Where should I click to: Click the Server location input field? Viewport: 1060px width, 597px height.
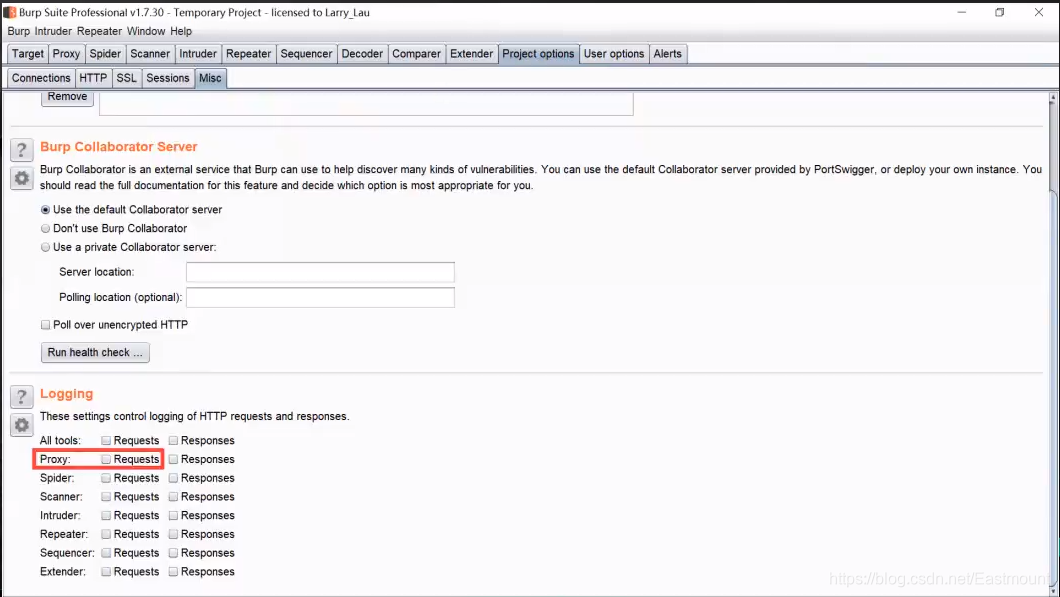pos(320,272)
